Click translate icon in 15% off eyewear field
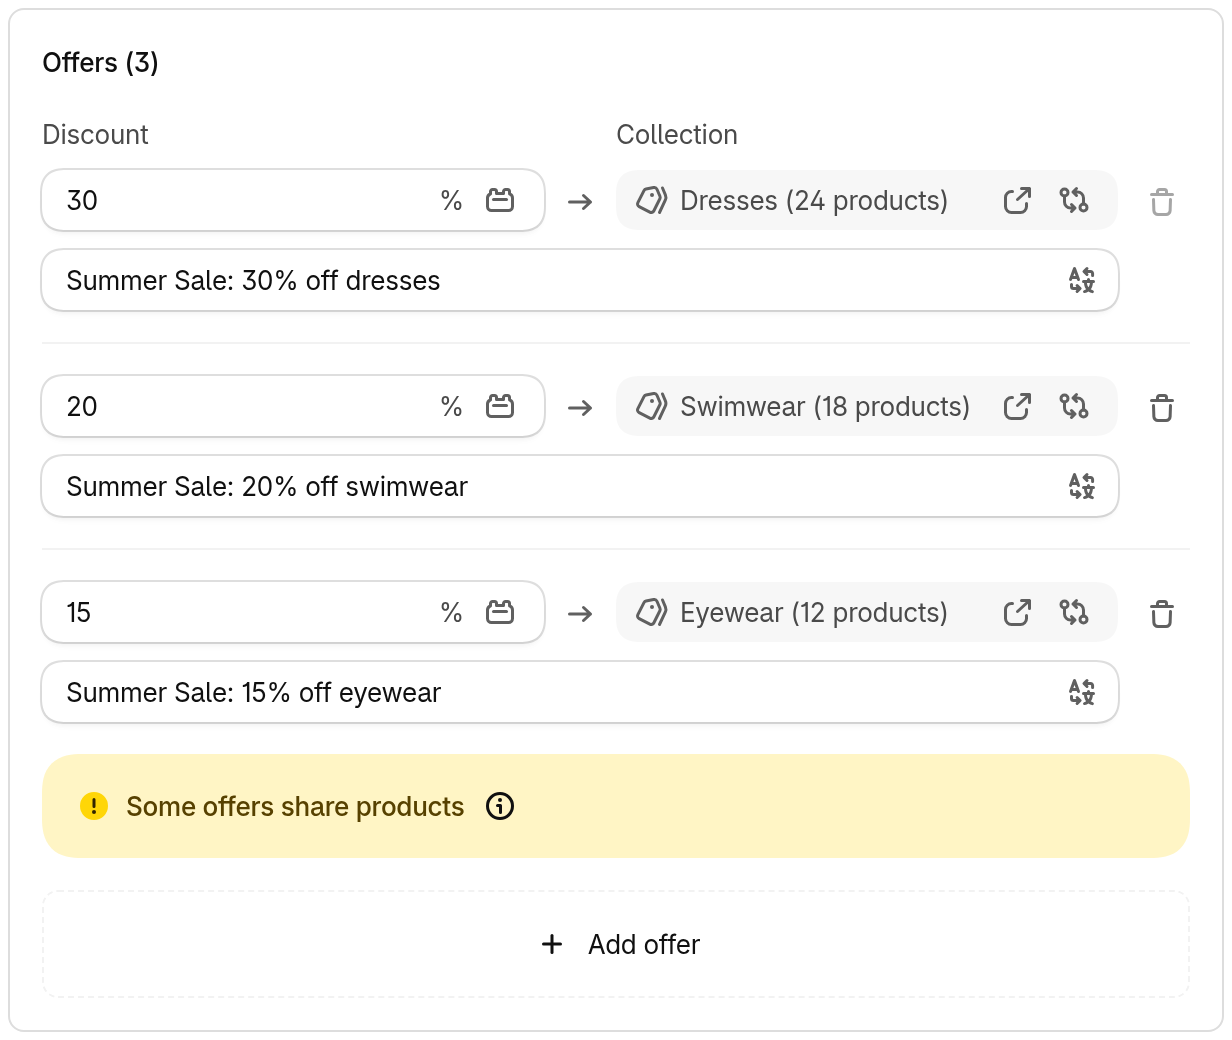Viewport: 1232px width, 1040px height. [x=1082, y=693]
